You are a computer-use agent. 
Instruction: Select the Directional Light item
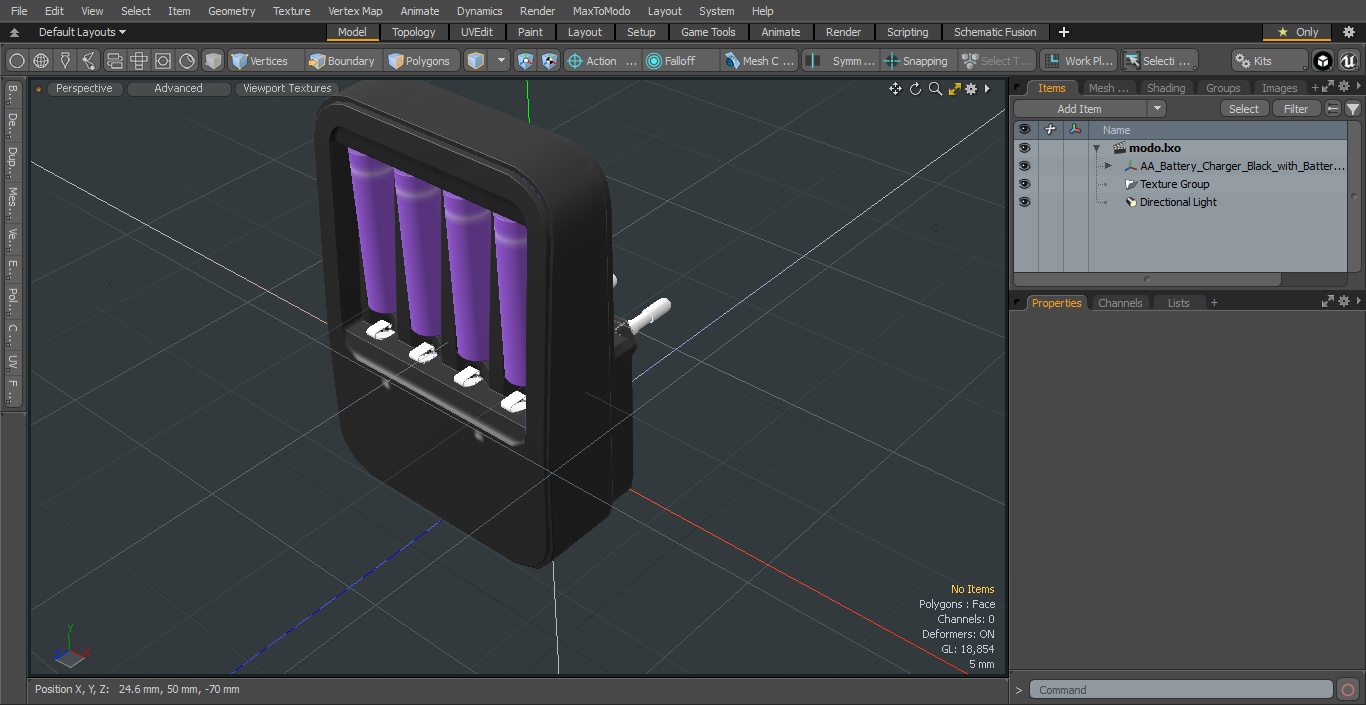1178,202
